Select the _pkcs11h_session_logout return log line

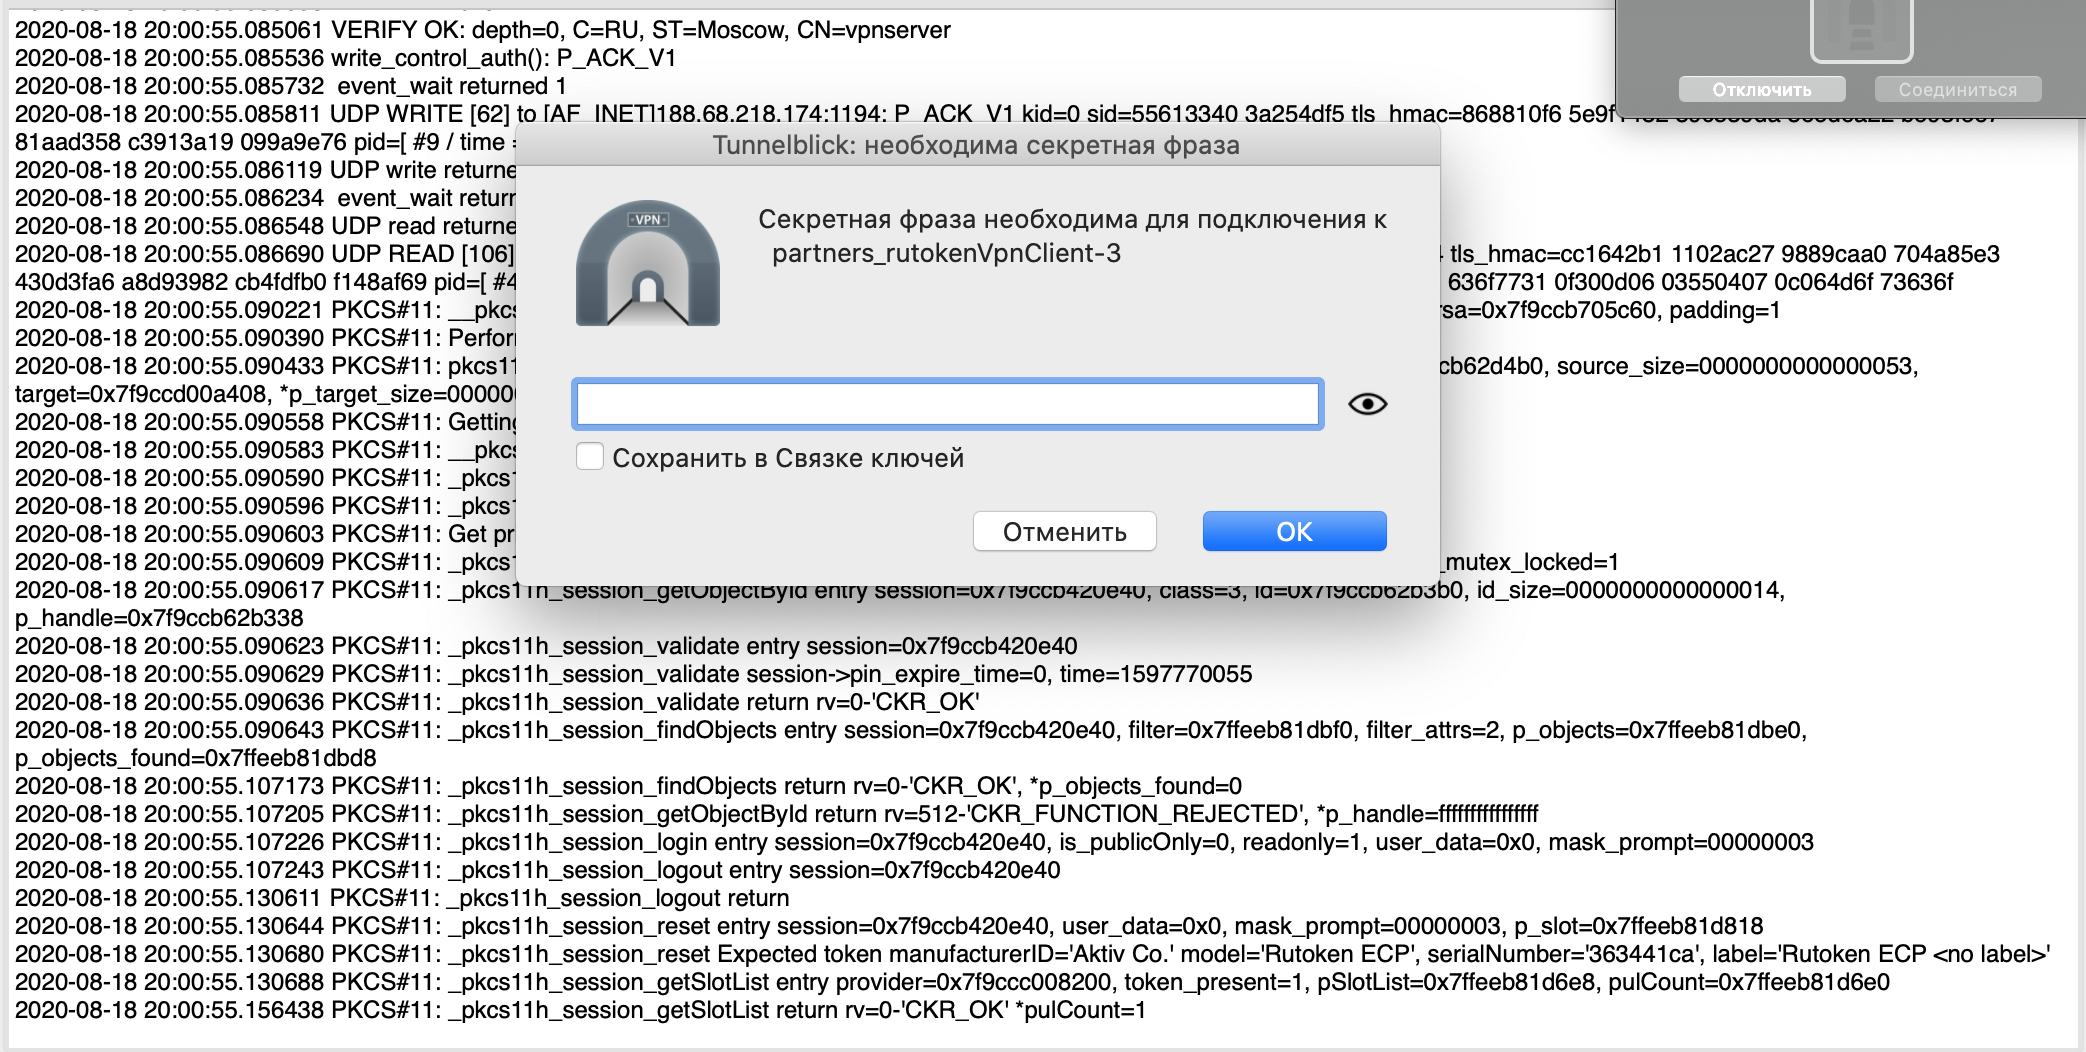point(400,898)
